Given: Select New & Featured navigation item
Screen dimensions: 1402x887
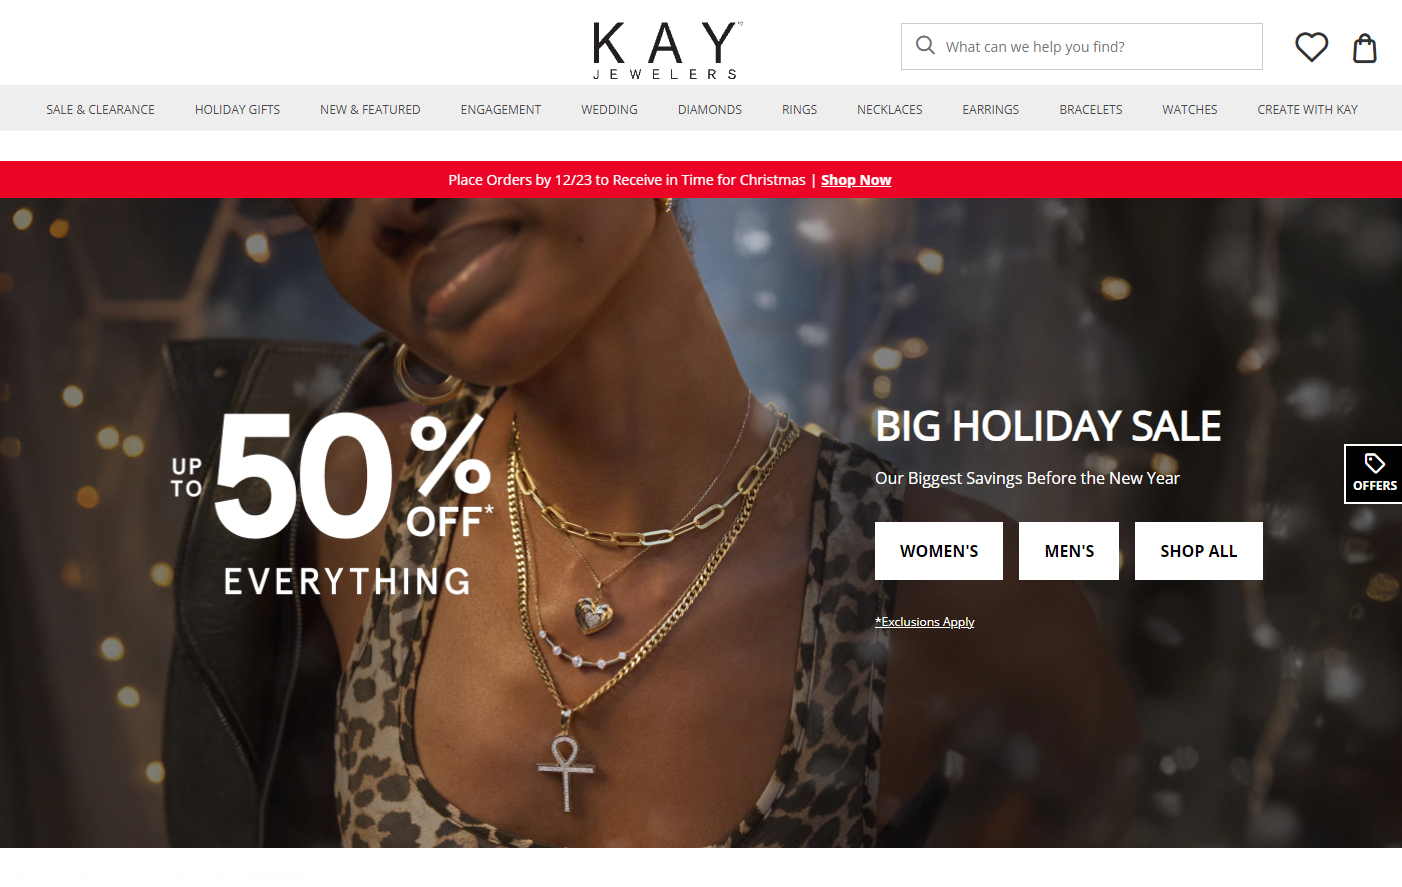Looking at the screenshot, I should tap(370, 110).
